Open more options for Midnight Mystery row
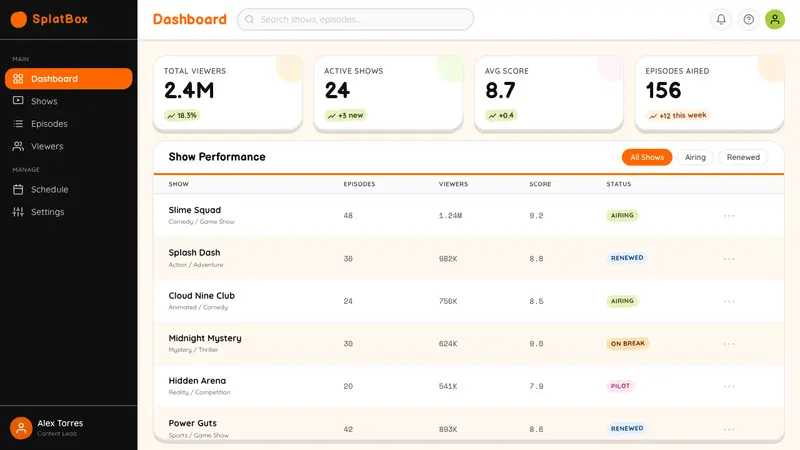800x450 pixels. [729, 344]
